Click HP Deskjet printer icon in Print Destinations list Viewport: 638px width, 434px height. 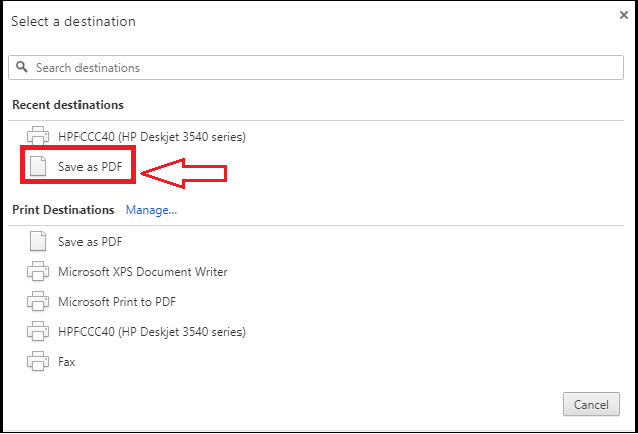(x=38, y=331)
